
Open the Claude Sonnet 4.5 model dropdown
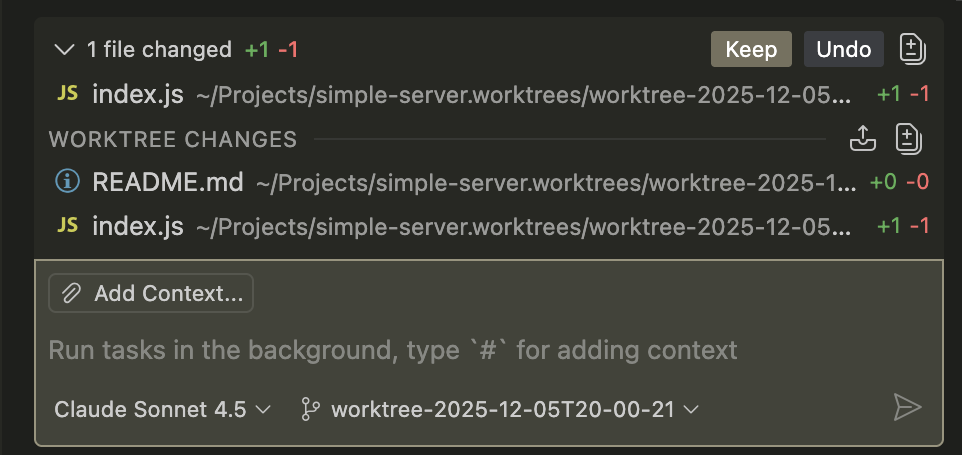point(162,409)
